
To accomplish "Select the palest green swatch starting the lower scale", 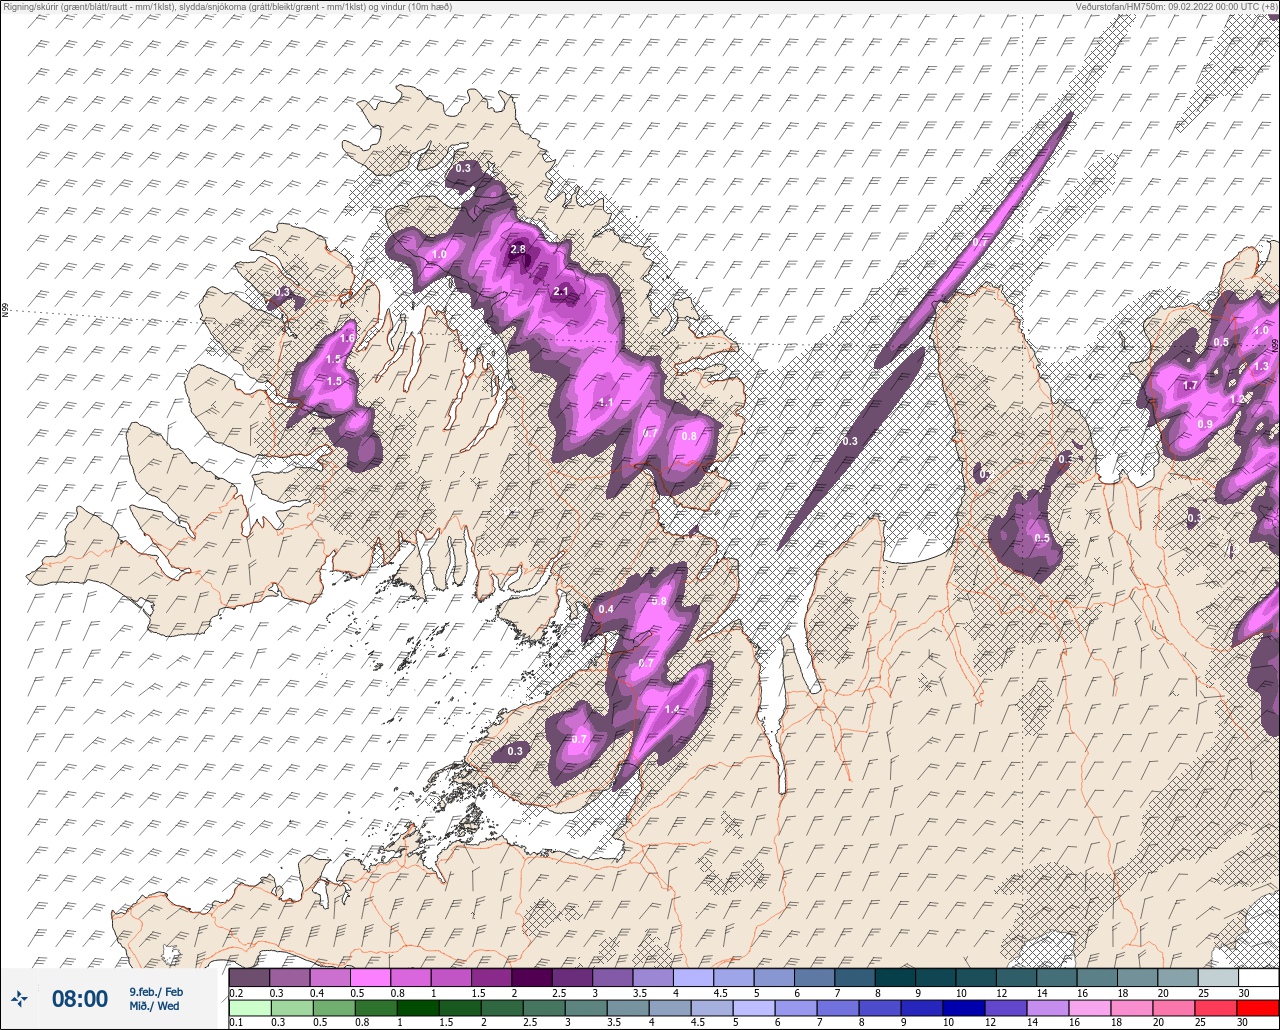I will tap(249, 1008).
